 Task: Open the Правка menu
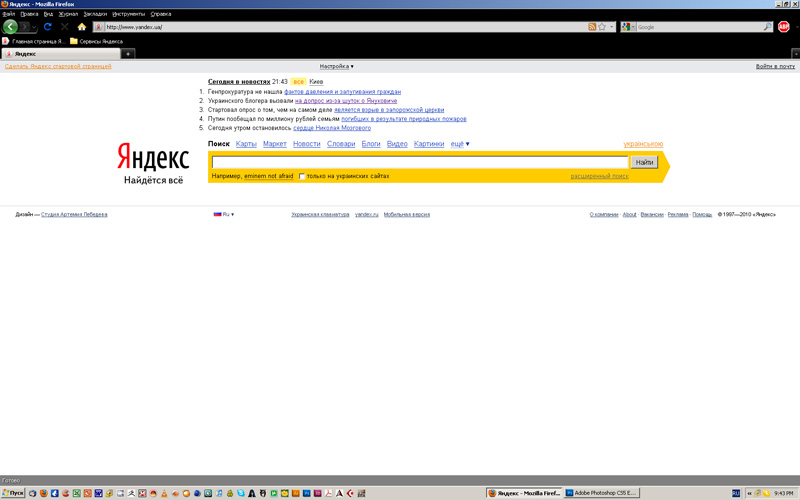(29, 14)
